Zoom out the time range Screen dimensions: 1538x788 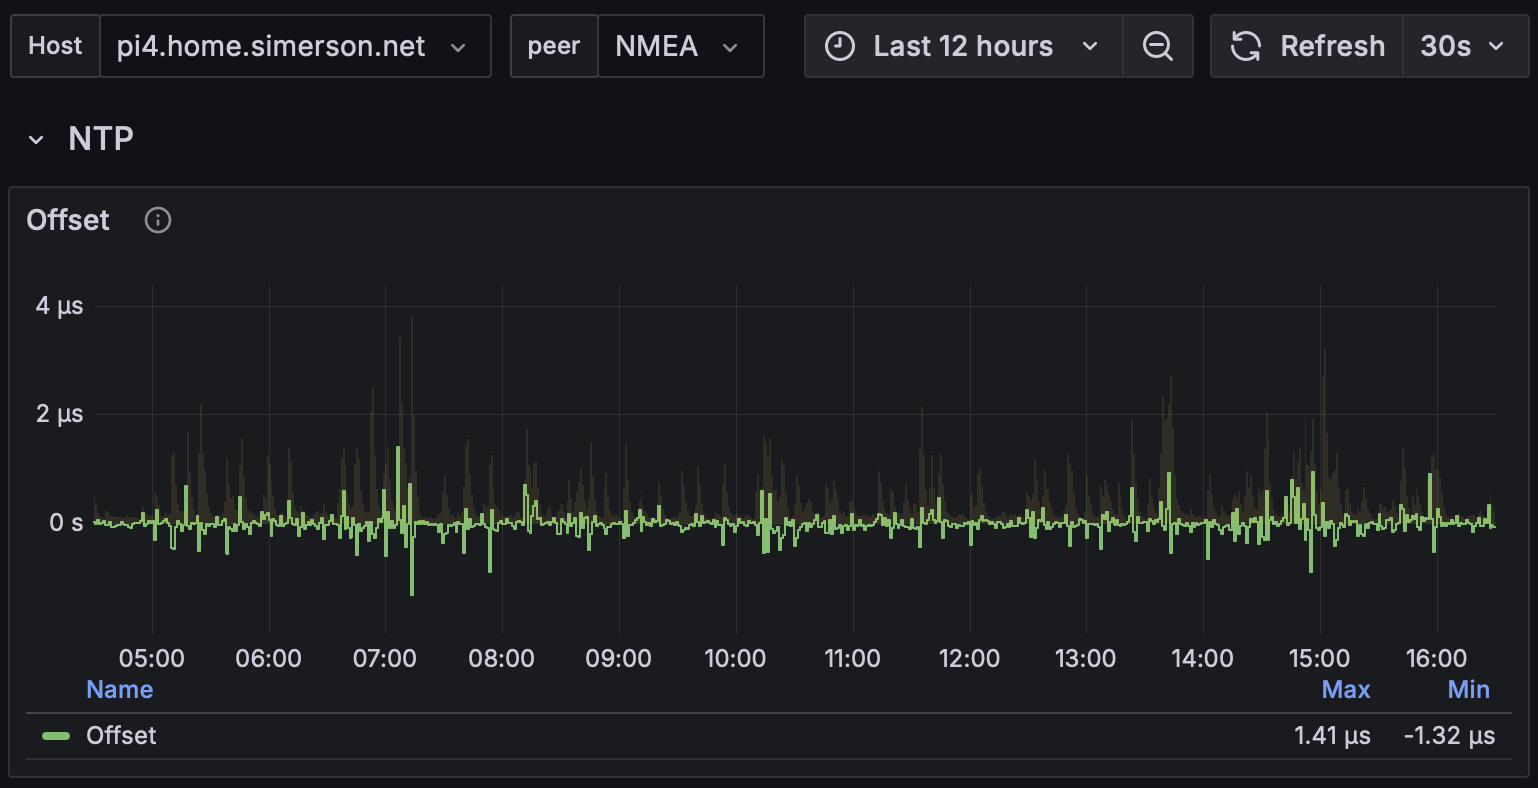tap(1158, 46)
